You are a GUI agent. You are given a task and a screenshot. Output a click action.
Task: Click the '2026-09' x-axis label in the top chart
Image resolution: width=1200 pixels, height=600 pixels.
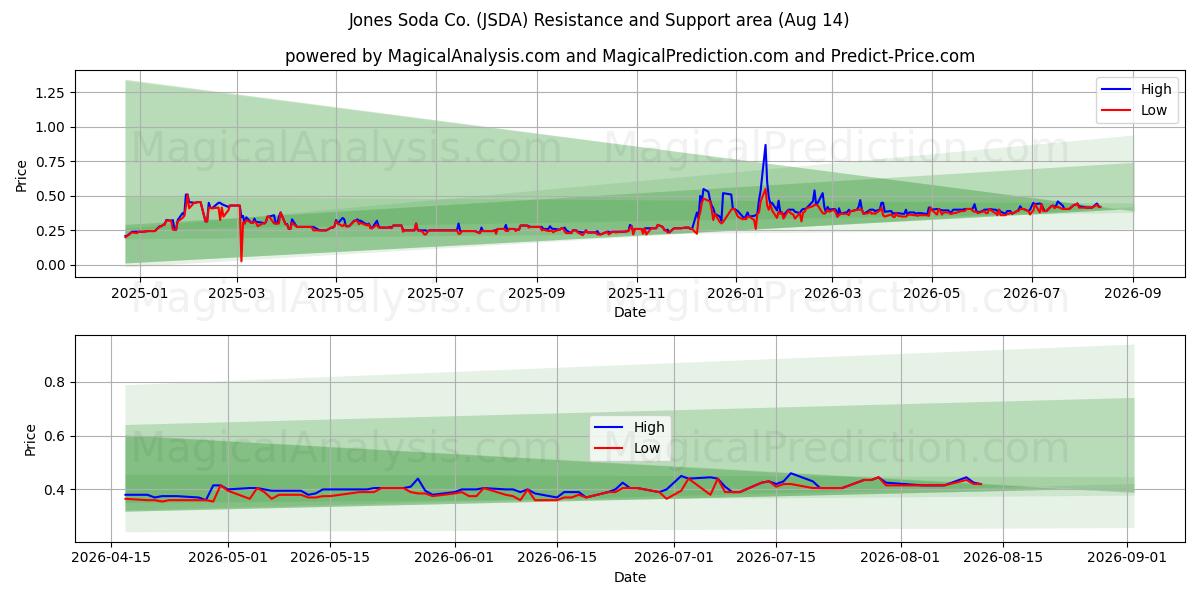[1134, 293]
